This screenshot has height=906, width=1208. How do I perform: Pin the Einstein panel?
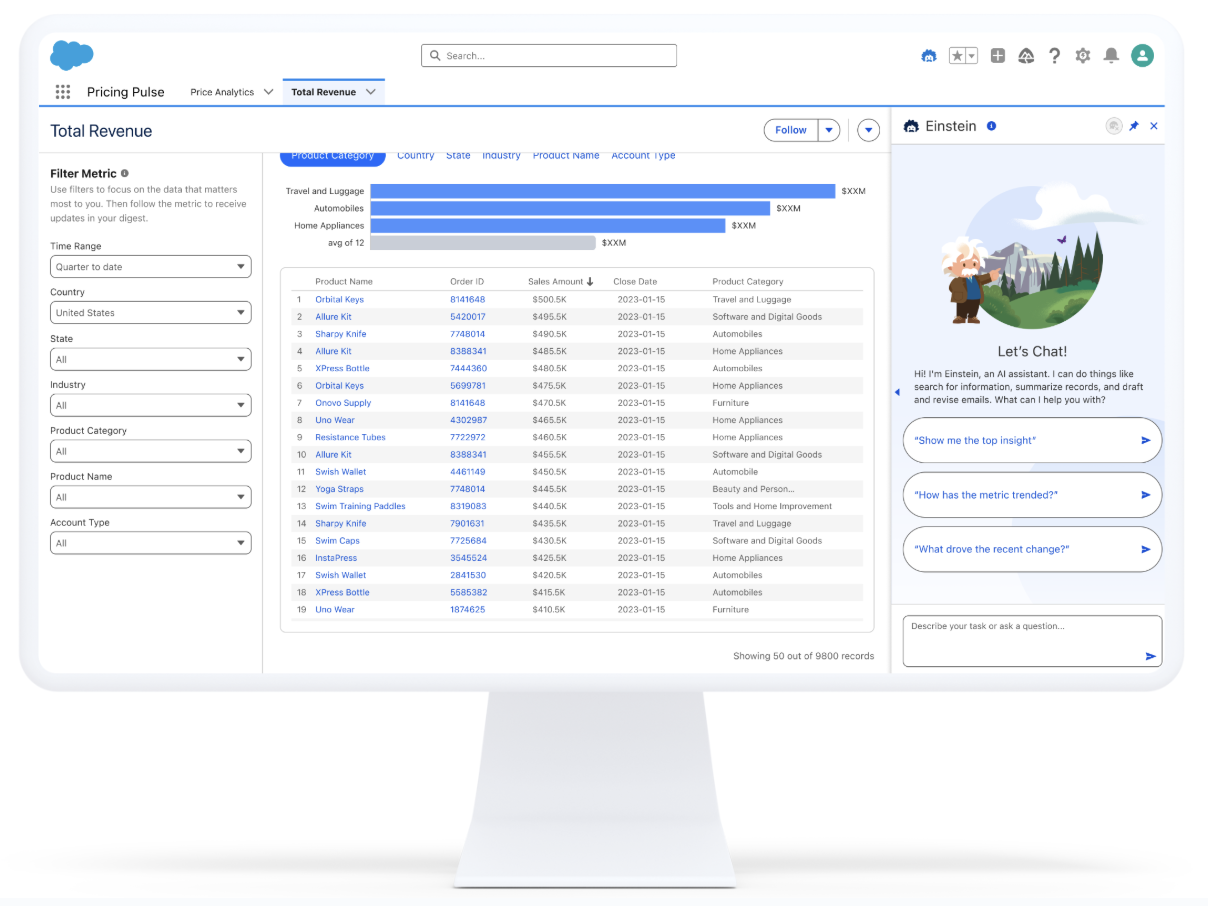click(x=1134, y=126)
